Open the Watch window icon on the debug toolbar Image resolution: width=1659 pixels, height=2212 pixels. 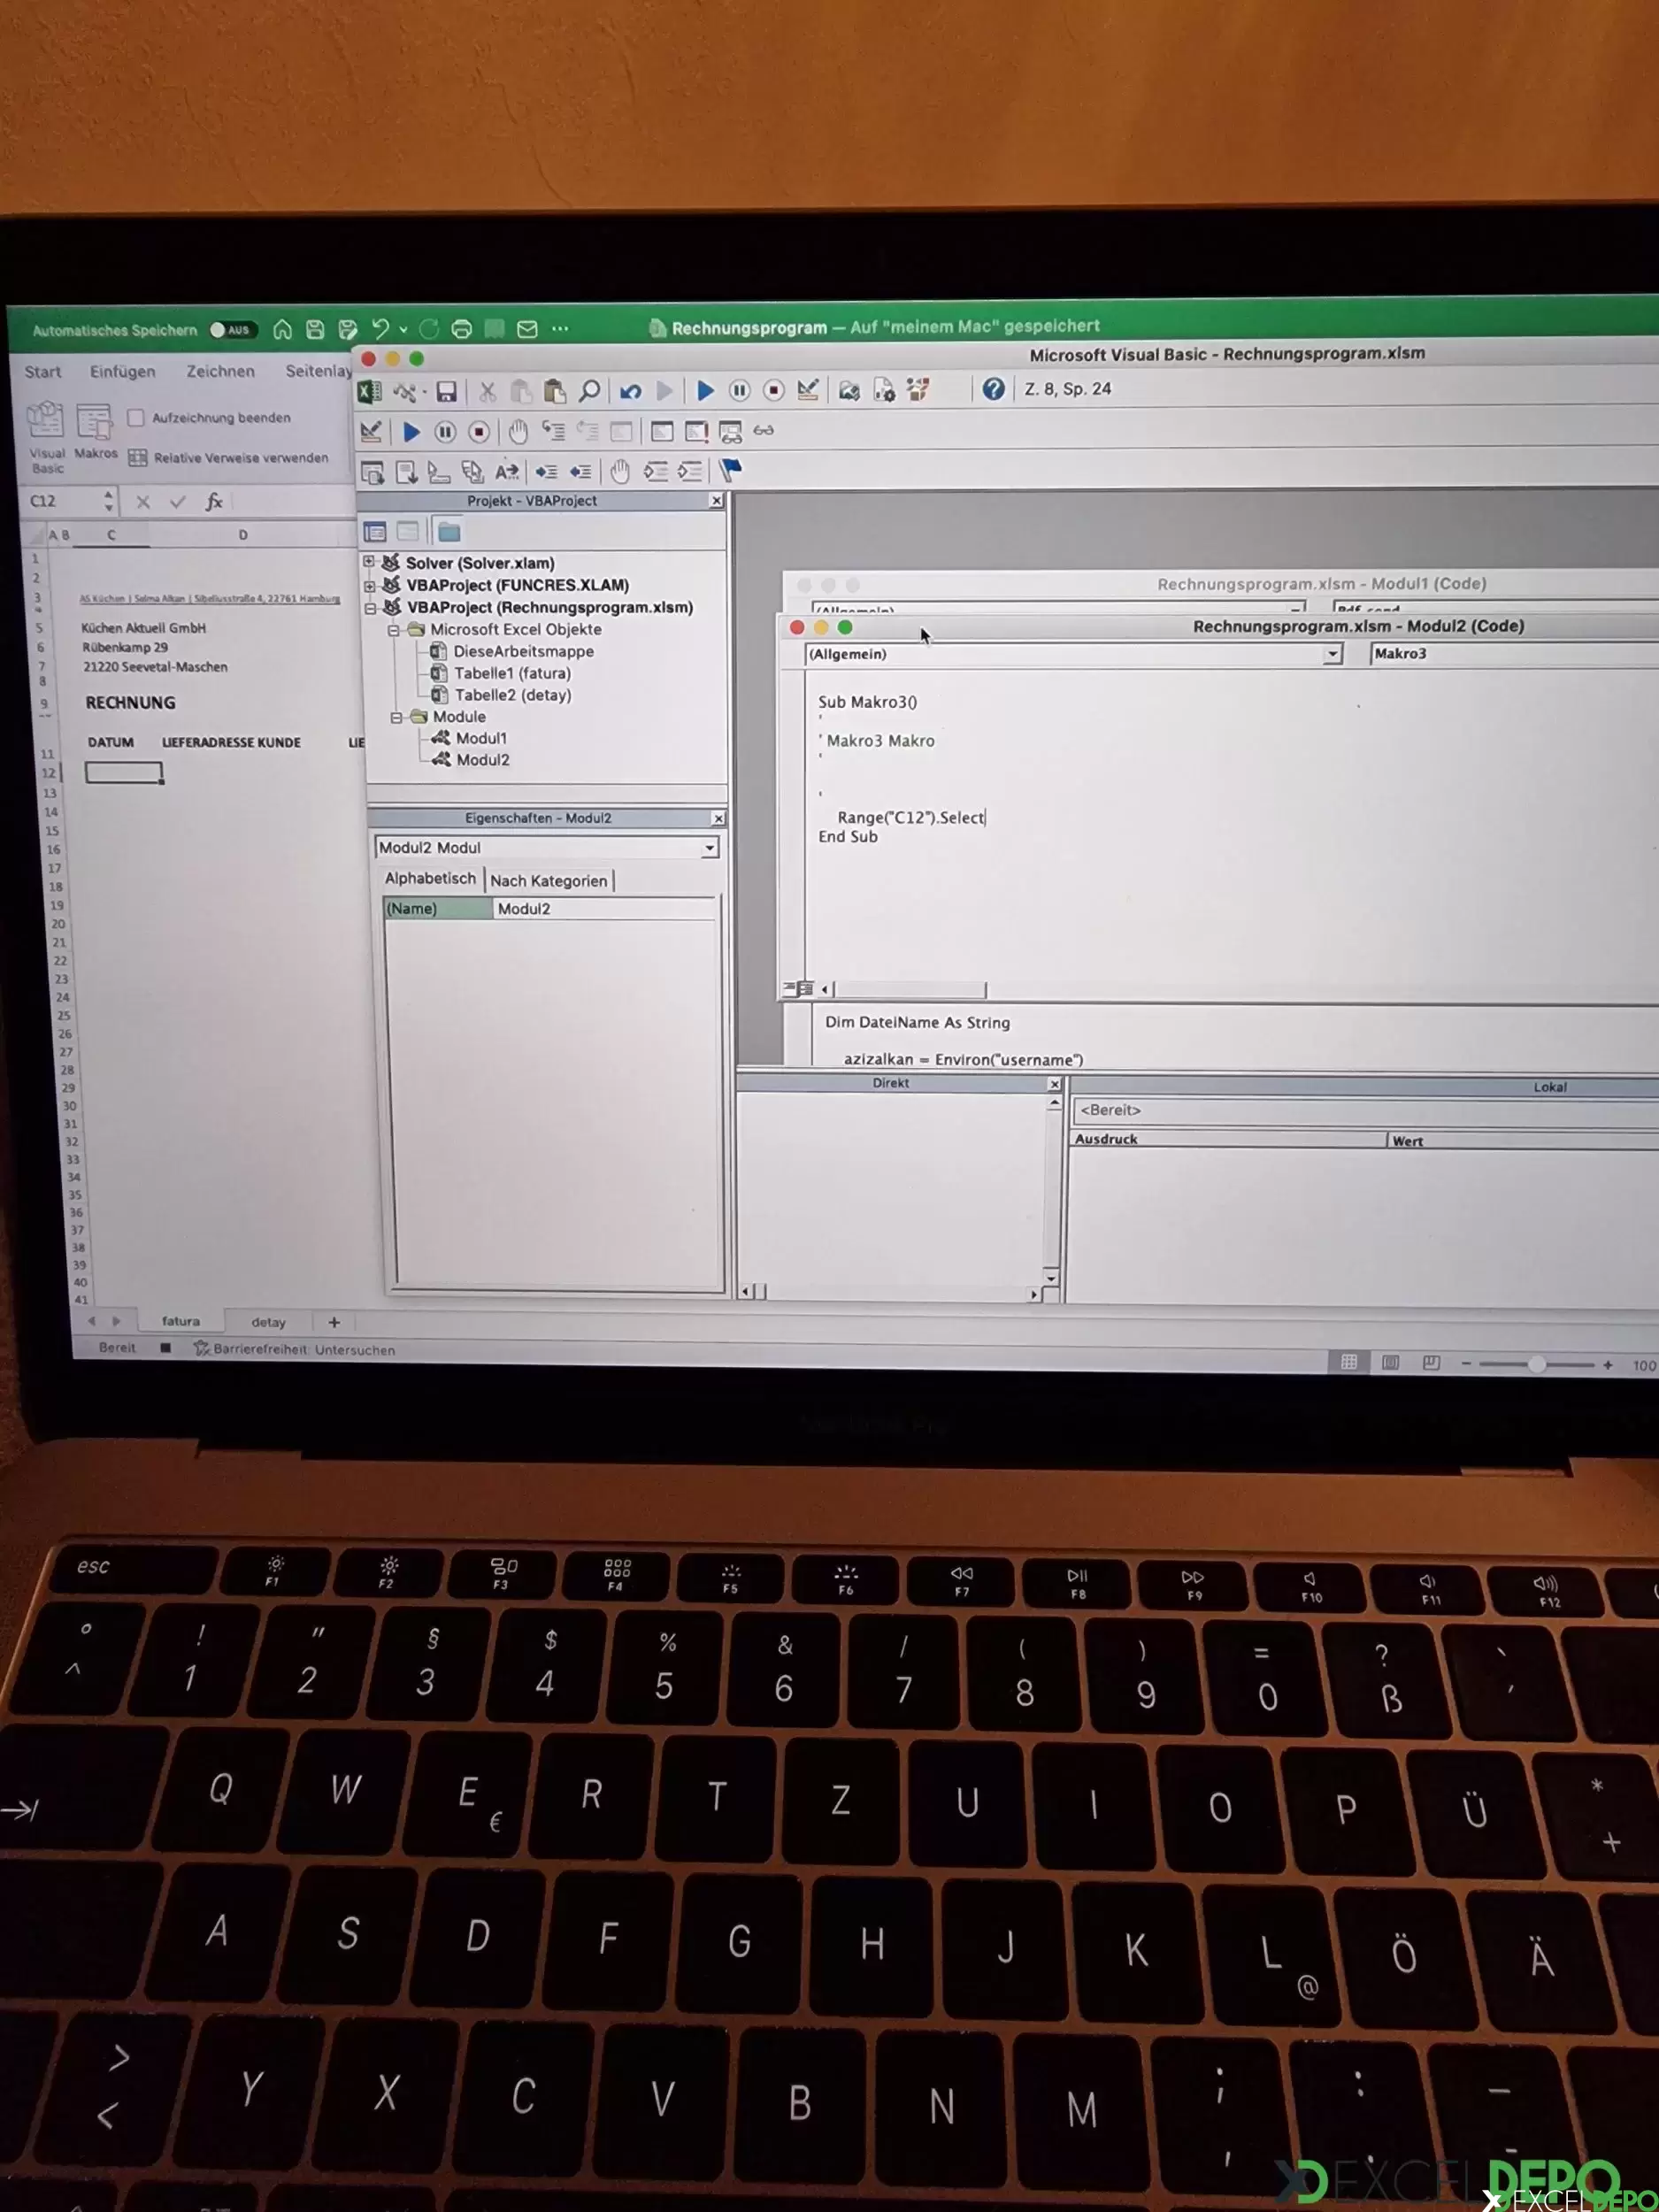coord(730,432)
